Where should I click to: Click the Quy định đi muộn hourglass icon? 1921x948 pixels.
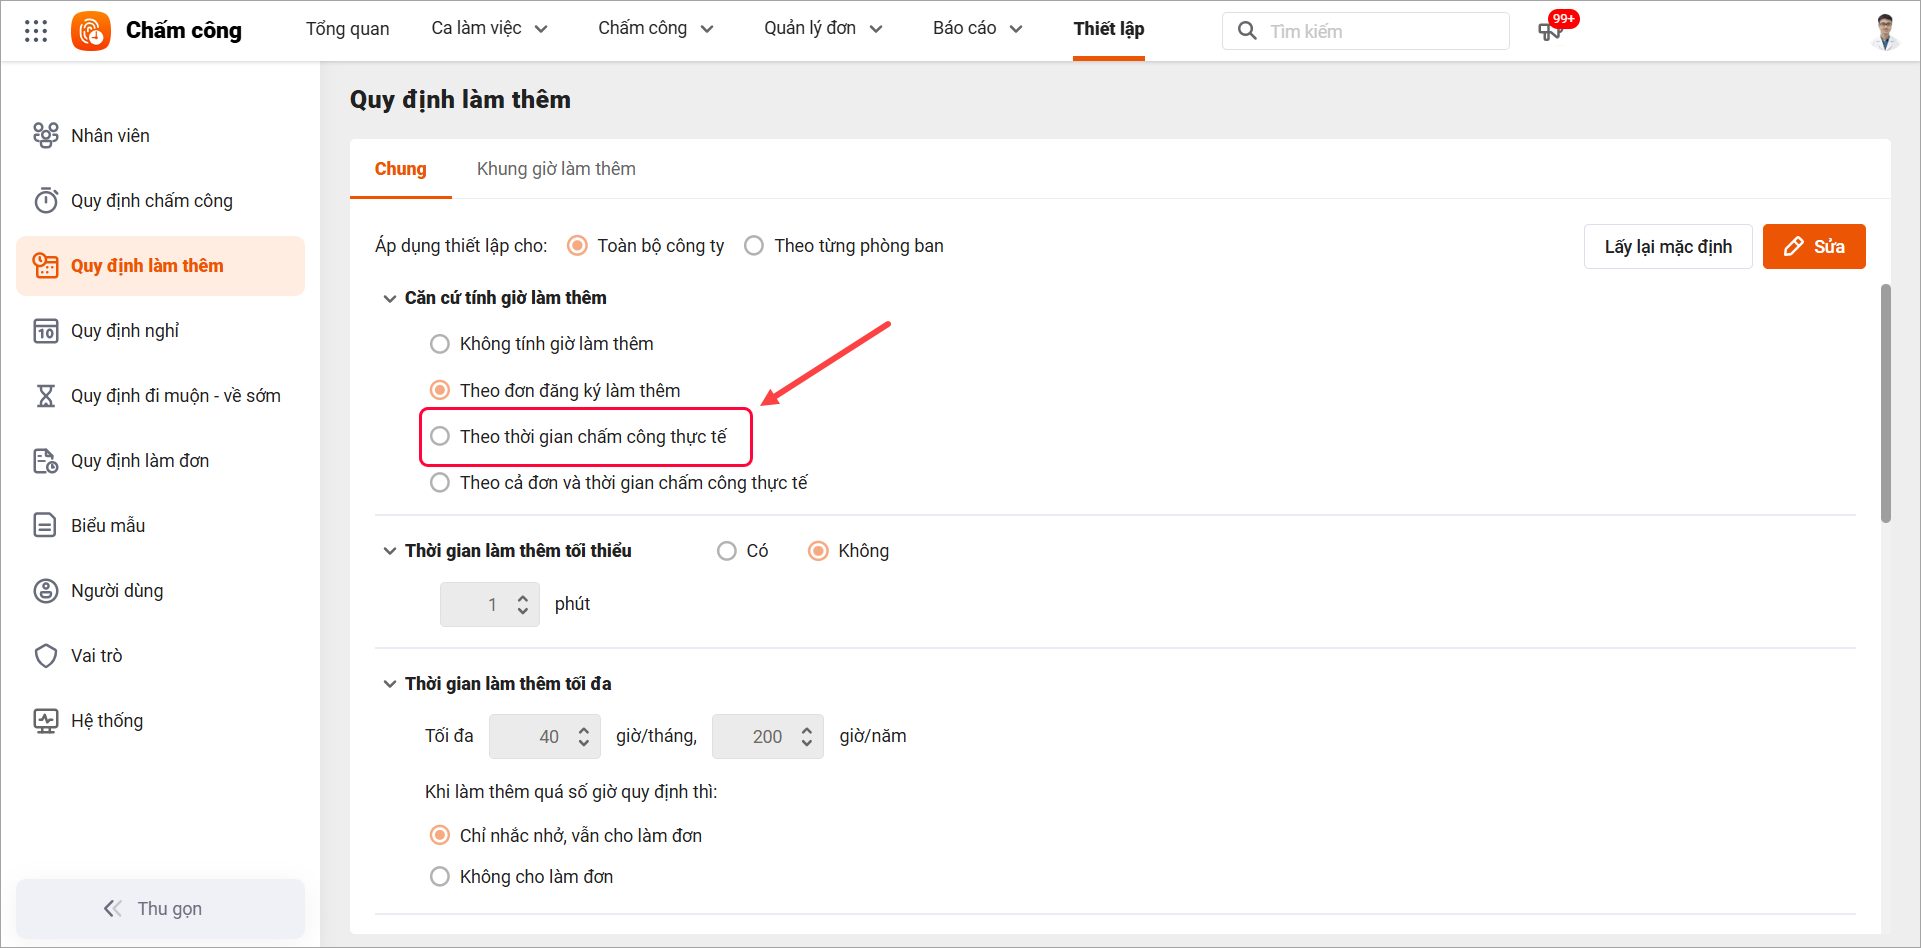click(x=46, y=395)
